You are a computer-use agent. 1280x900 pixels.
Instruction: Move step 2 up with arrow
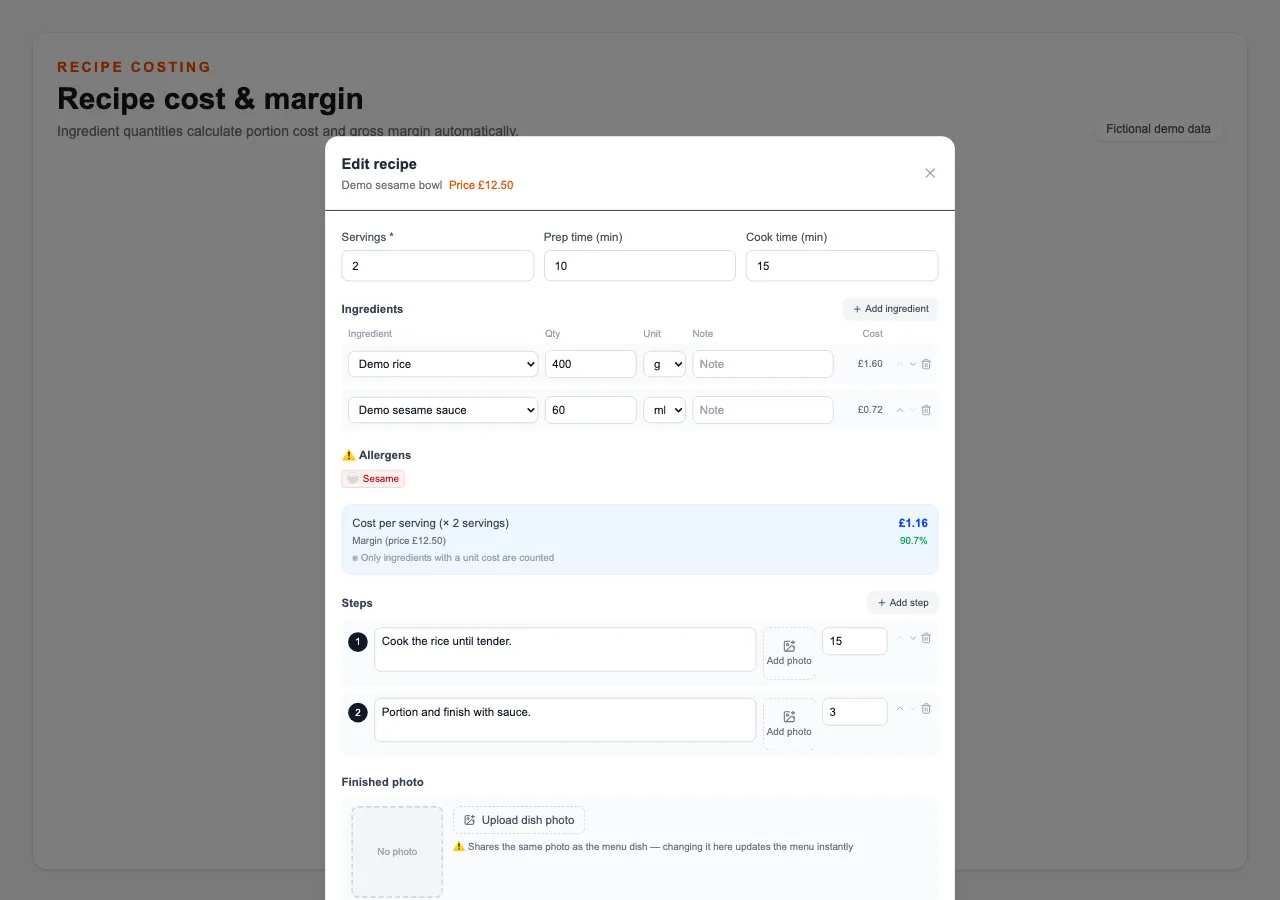coord(900,709)
